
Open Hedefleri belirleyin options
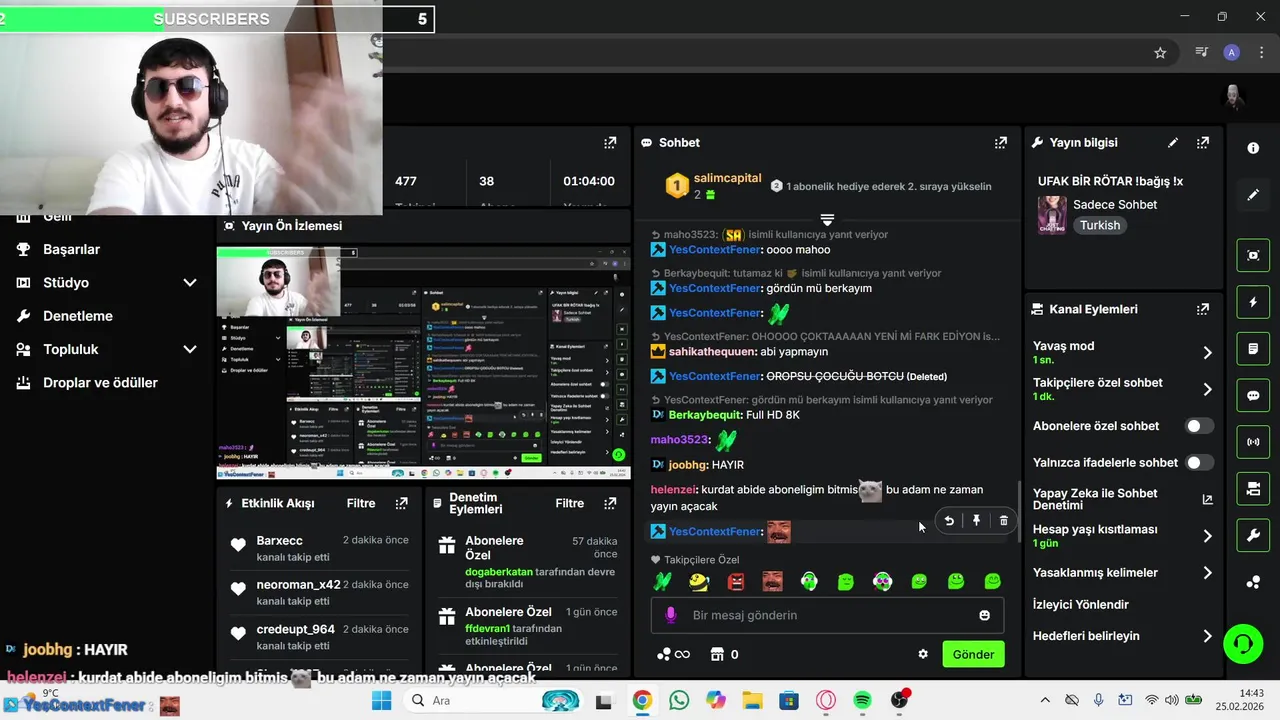coord(1122,636)
